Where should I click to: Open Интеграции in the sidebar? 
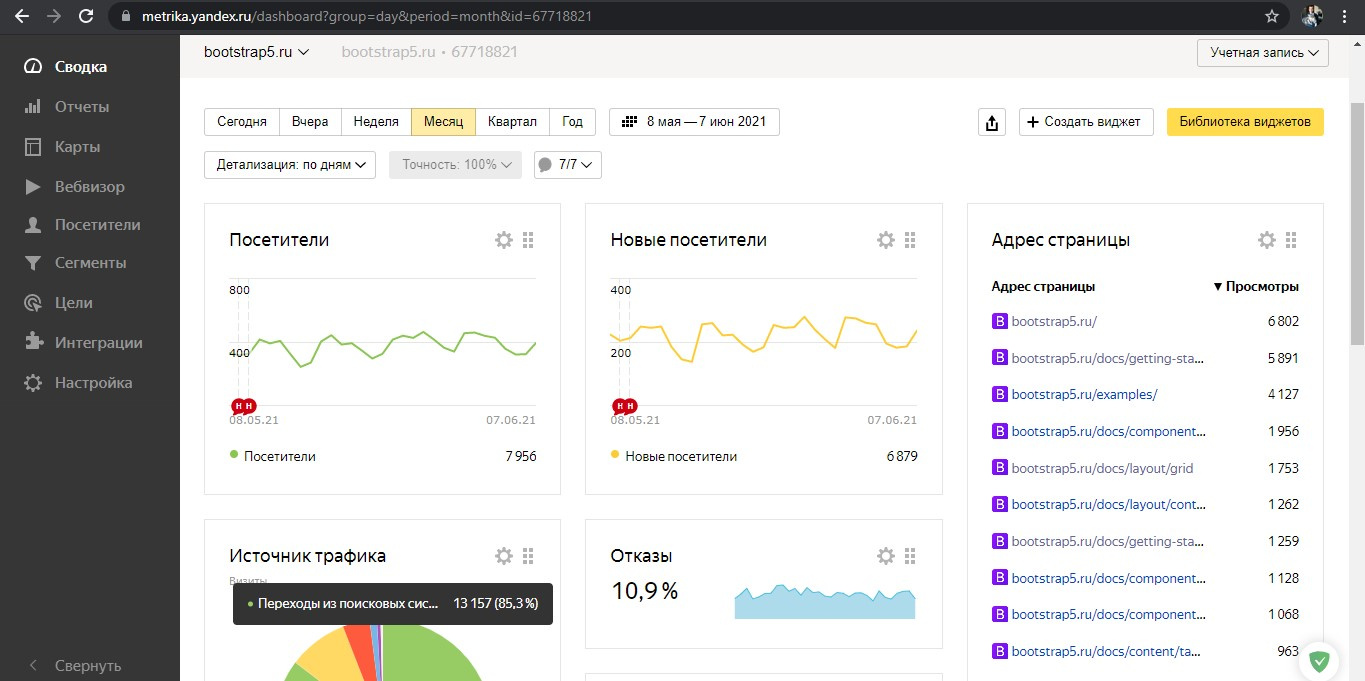[x=99, y=343]
